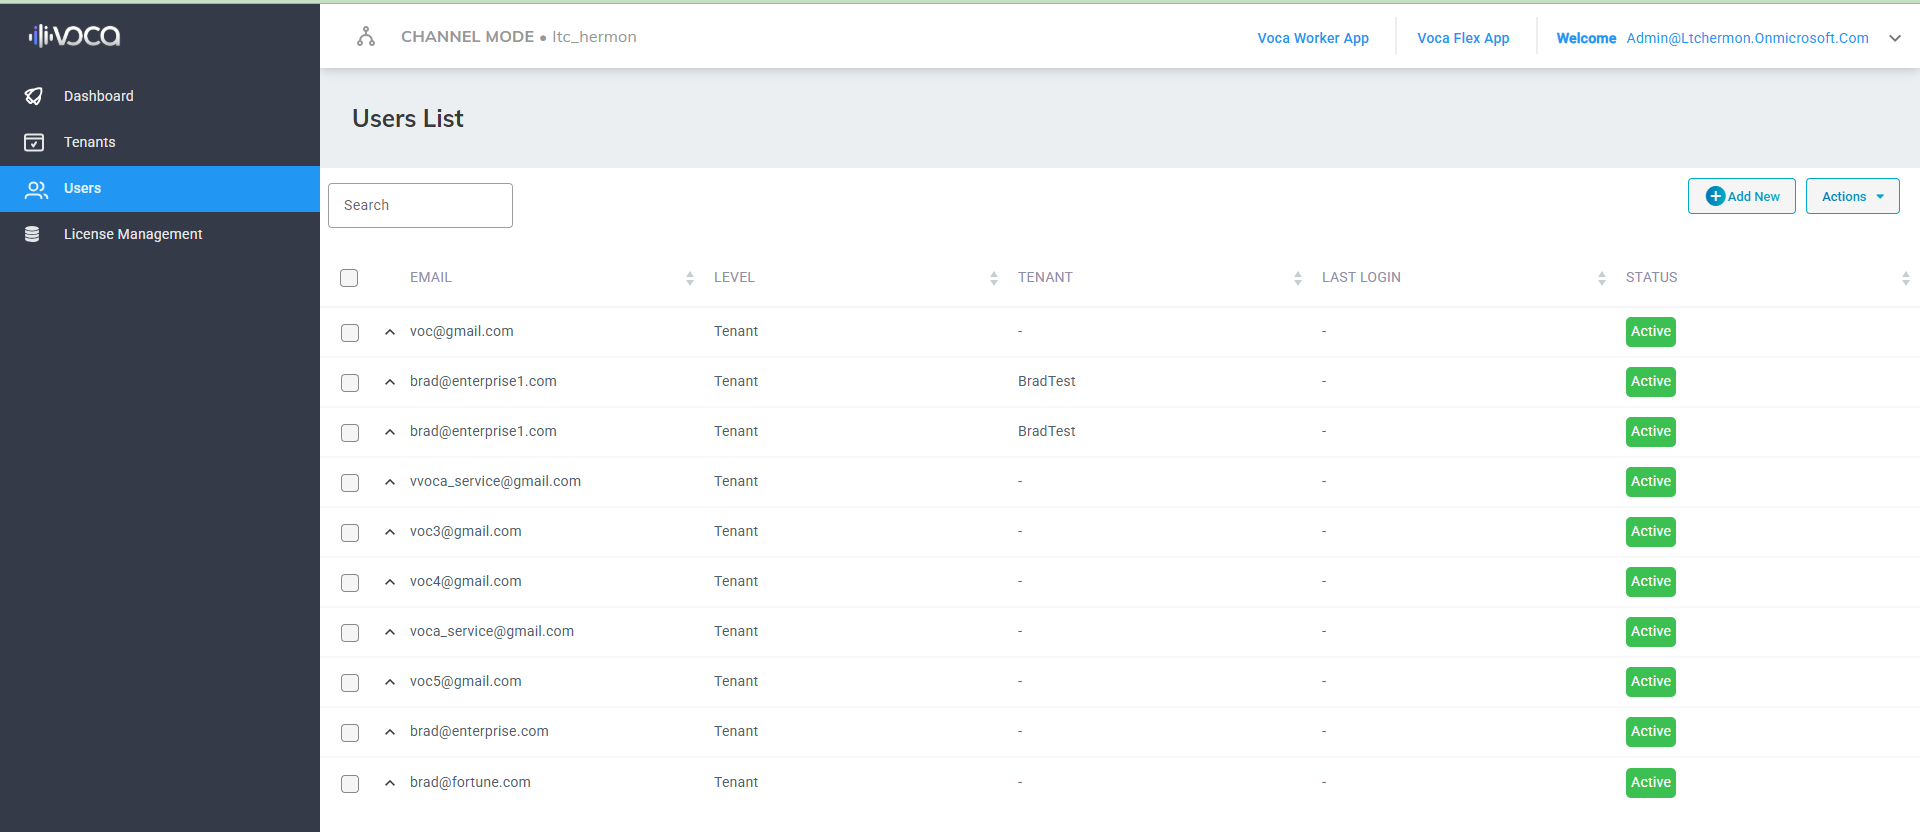
Task: Toggle the select-all checkbox in header
Action: (x=349, y=278)
